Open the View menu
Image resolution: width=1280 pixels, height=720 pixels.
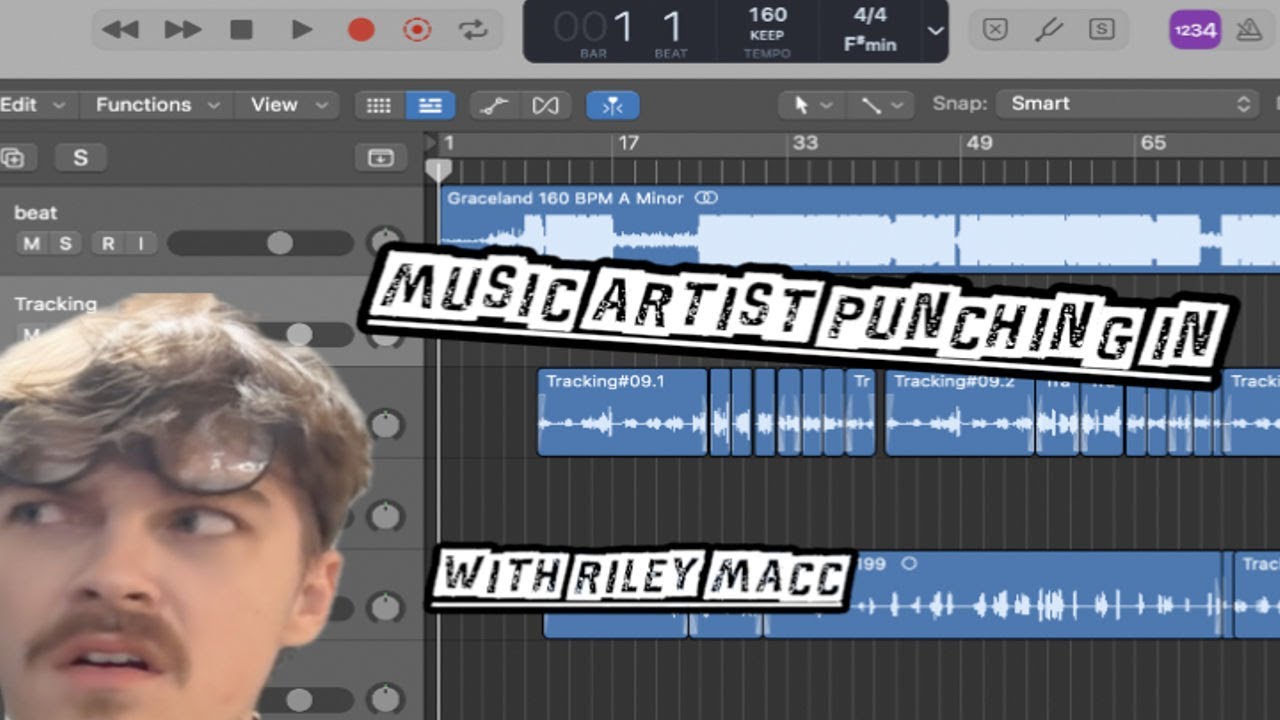pos(288,104)
